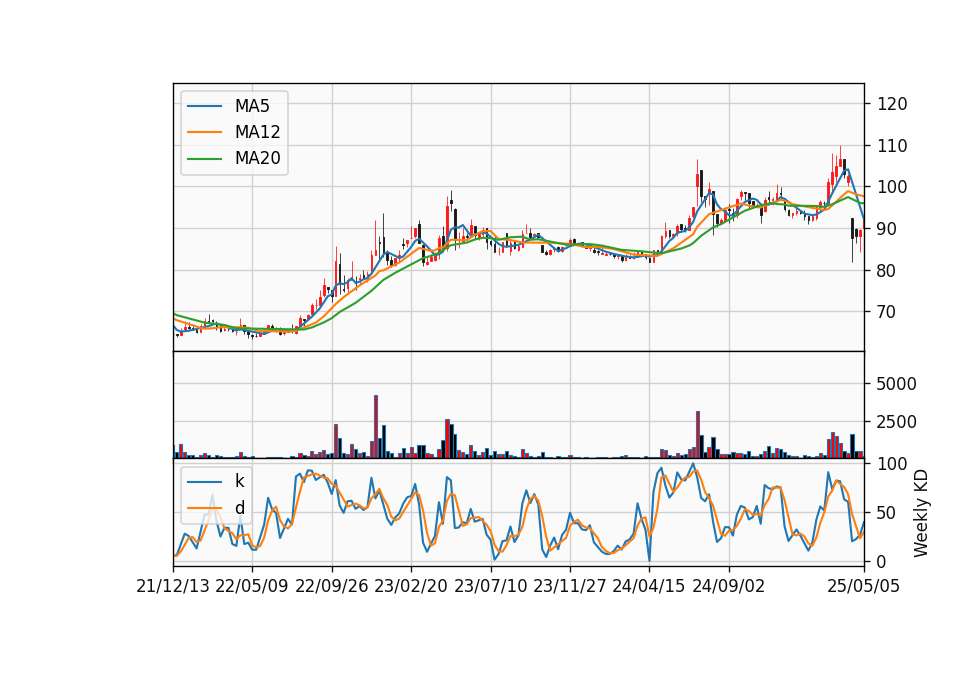
Task: Click the 22/09/26 date tick label
Action: (332, 586)
